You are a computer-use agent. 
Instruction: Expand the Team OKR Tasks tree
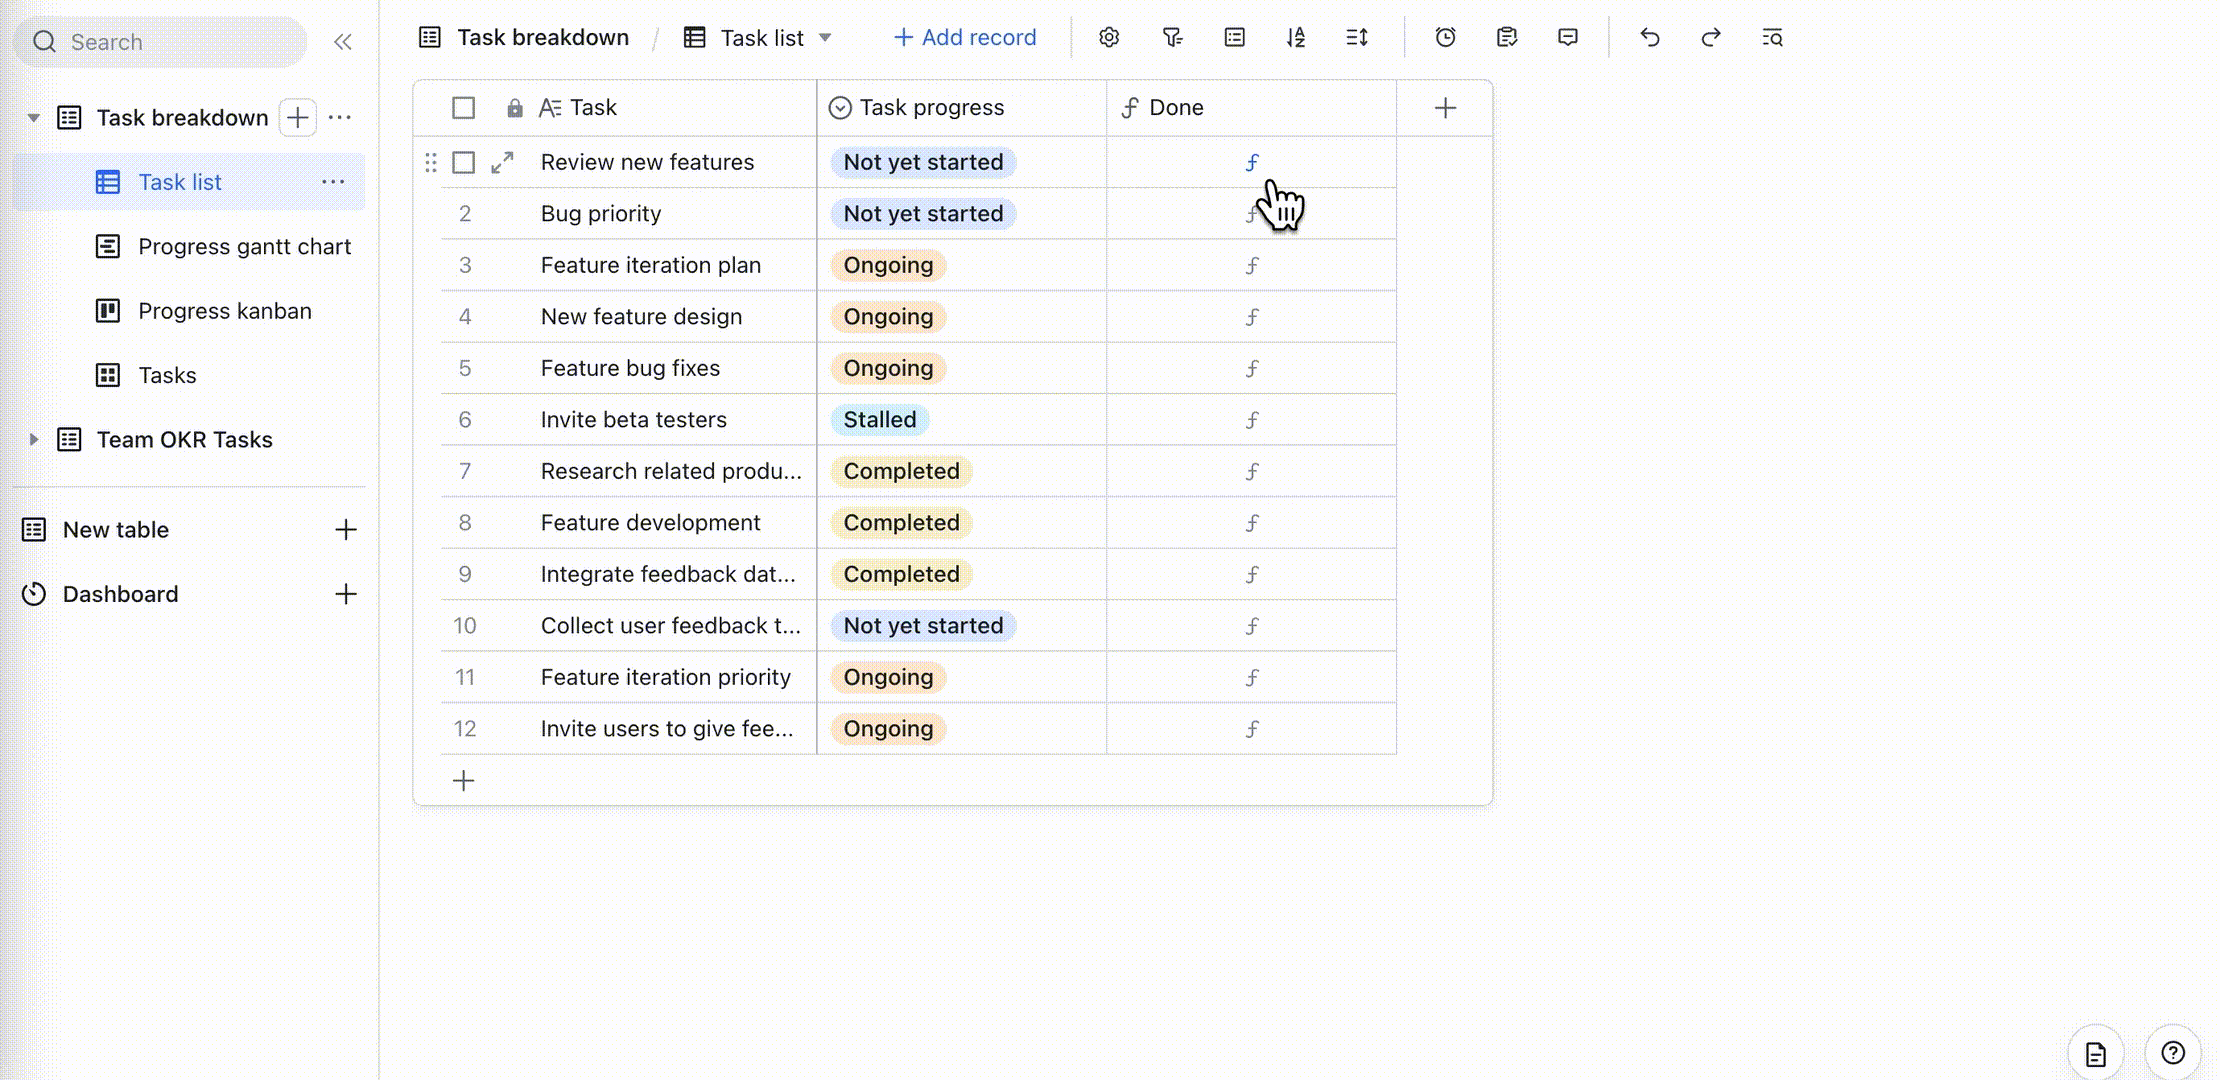tap(33, 439)
